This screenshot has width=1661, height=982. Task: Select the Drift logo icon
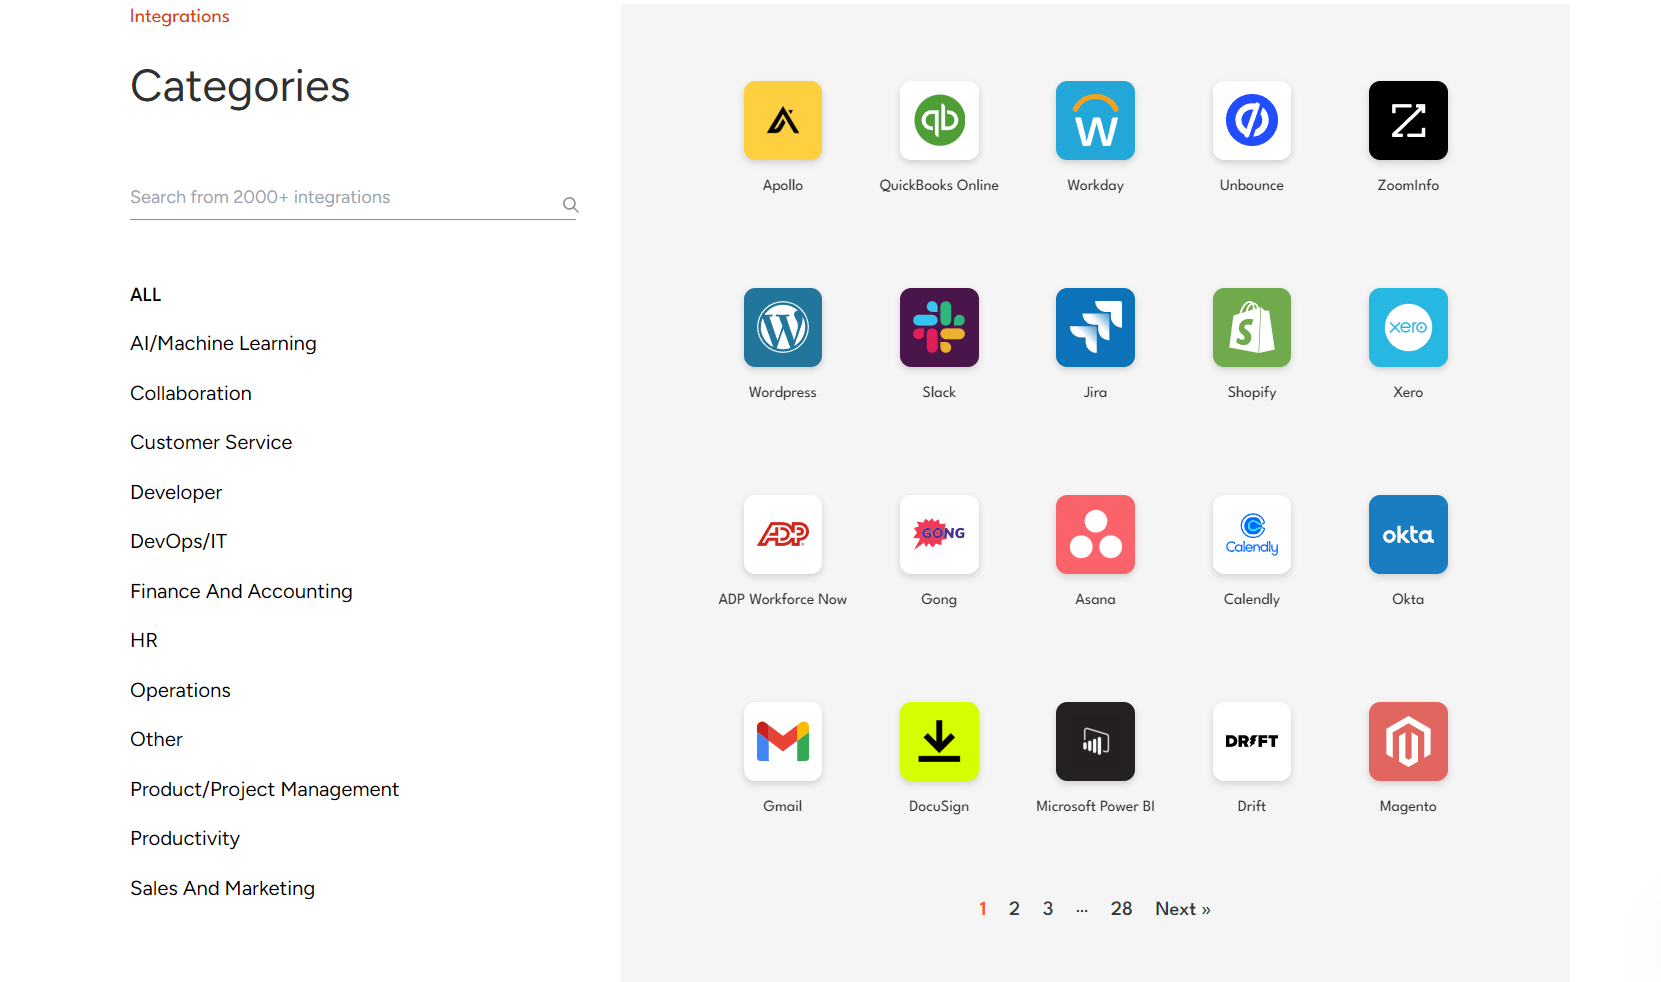tap(1252, 741)
